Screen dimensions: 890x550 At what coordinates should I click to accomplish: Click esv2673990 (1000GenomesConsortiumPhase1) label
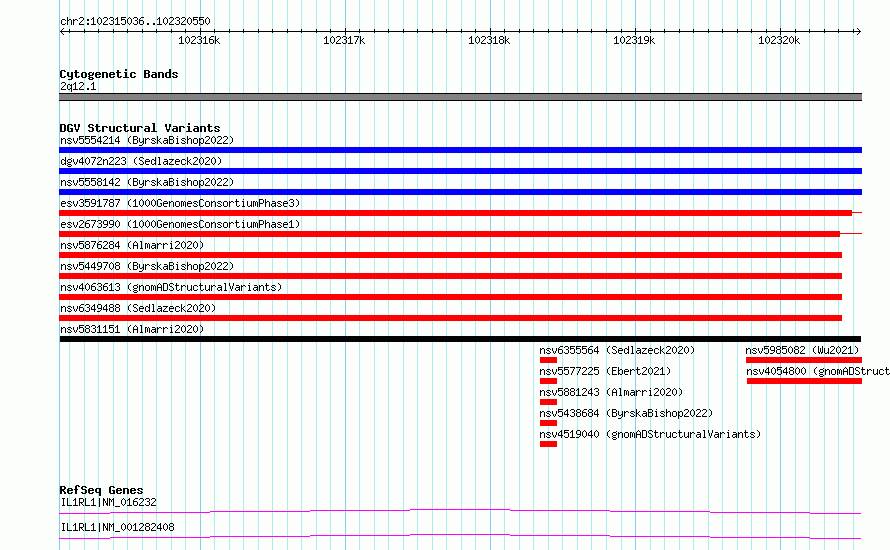click(x=180, y=224)
